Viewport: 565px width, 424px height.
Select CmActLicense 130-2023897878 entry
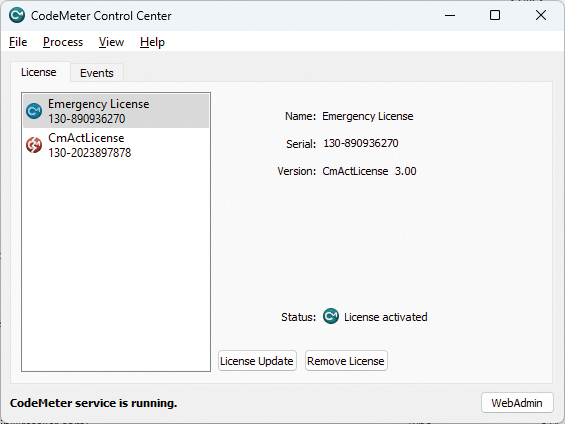point(116,145)
